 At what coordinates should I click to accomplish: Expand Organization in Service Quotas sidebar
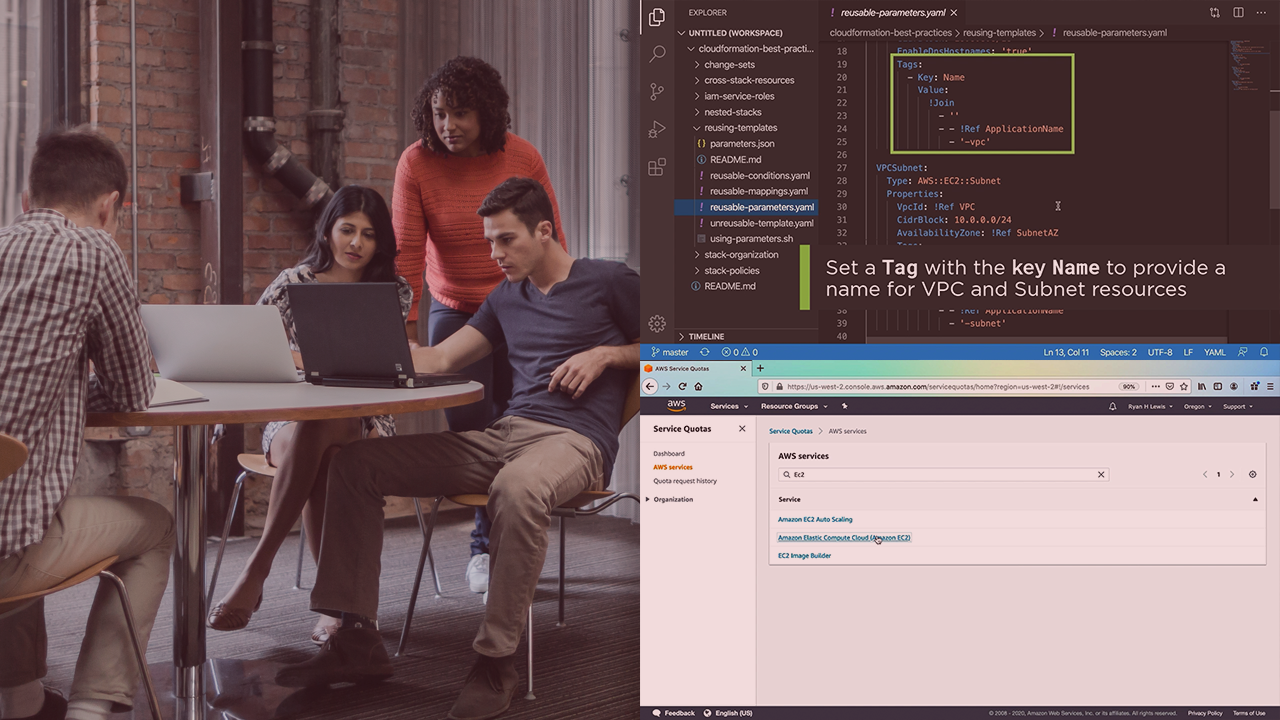click(x=673, y=499)
